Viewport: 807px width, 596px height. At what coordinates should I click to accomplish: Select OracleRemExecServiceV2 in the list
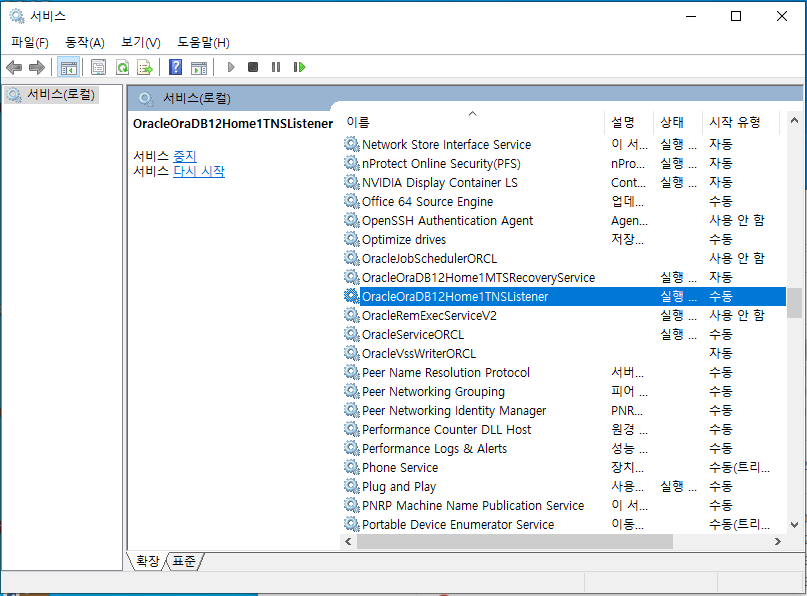point(429,315)
